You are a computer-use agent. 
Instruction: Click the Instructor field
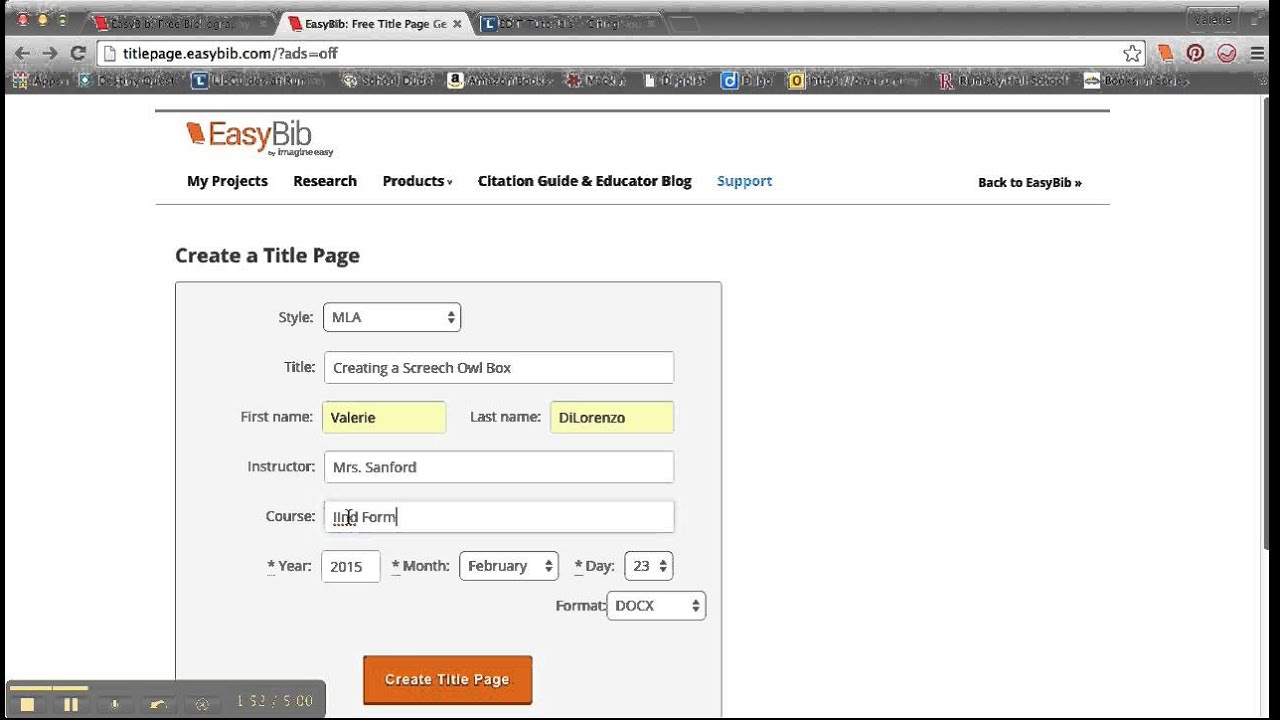[499, 467]
